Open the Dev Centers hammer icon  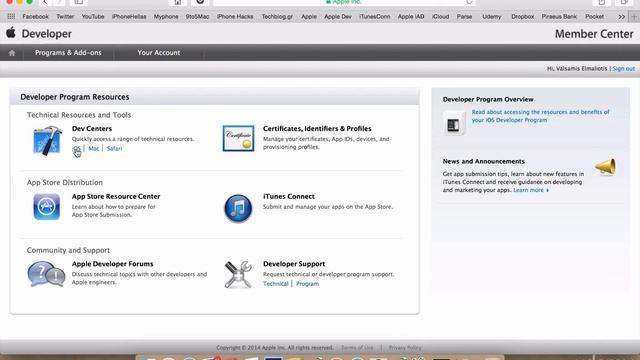(47, 140)
